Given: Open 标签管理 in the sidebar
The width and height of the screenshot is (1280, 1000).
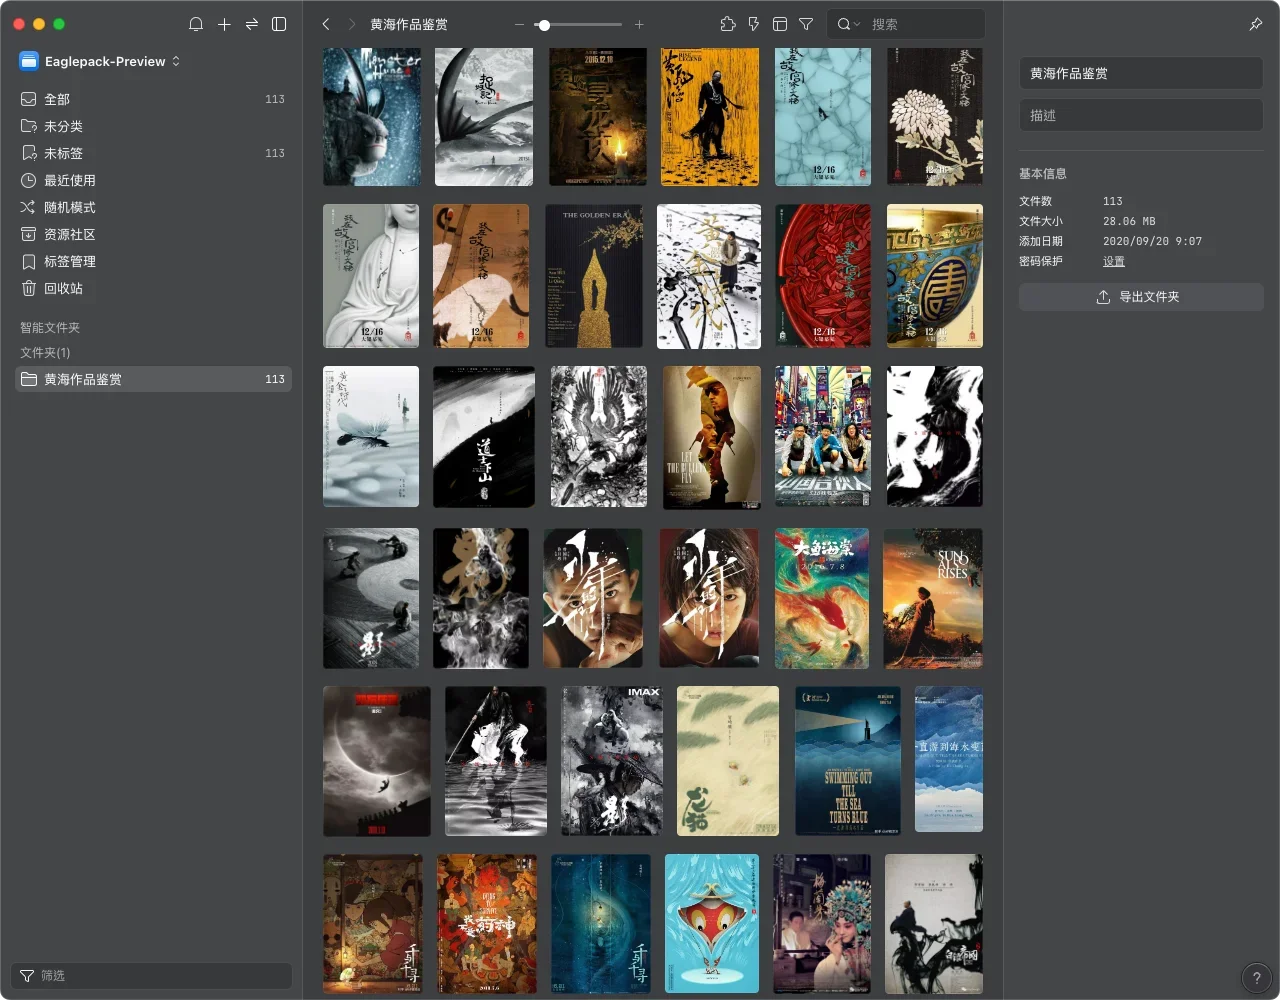Looking at the screenshot, I should 154,261.
